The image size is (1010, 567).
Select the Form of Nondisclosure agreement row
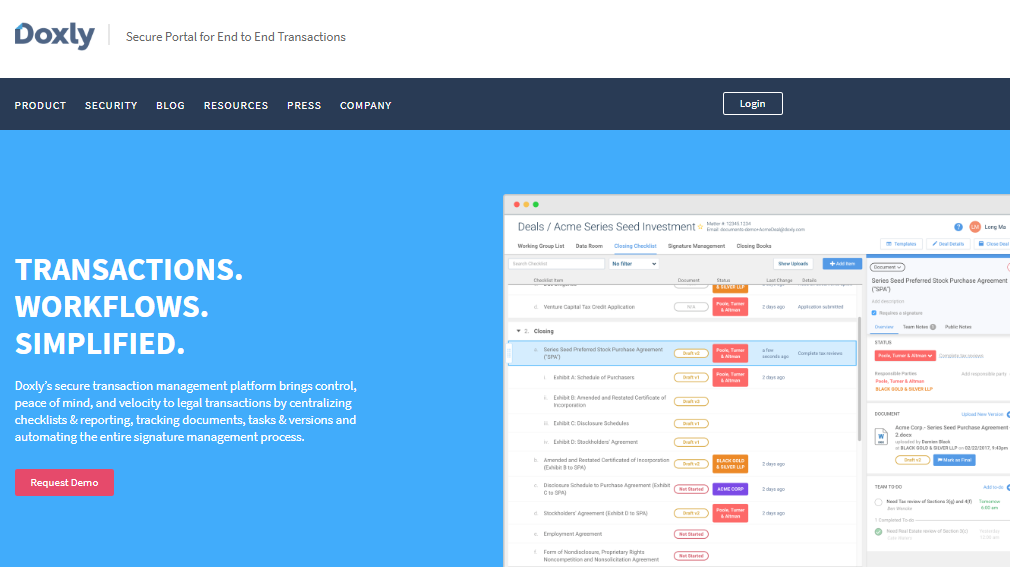click(x=683, y=555)
